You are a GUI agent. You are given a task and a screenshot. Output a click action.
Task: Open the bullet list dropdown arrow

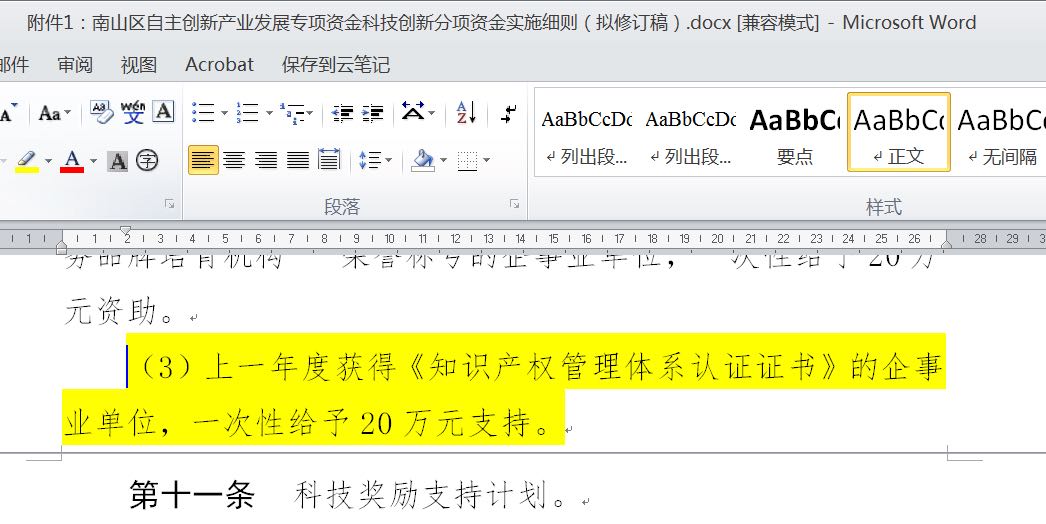(x=224, y=113)
